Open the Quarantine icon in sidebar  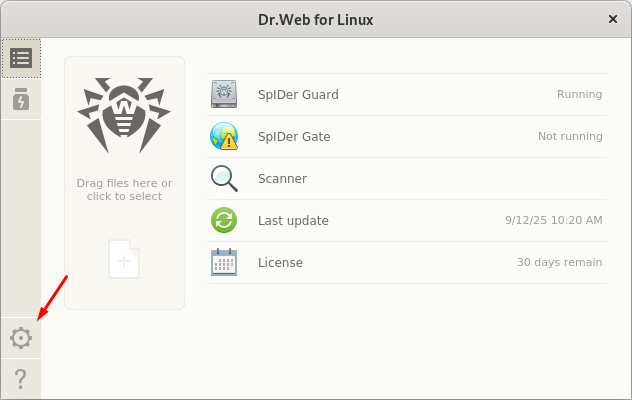21,99
